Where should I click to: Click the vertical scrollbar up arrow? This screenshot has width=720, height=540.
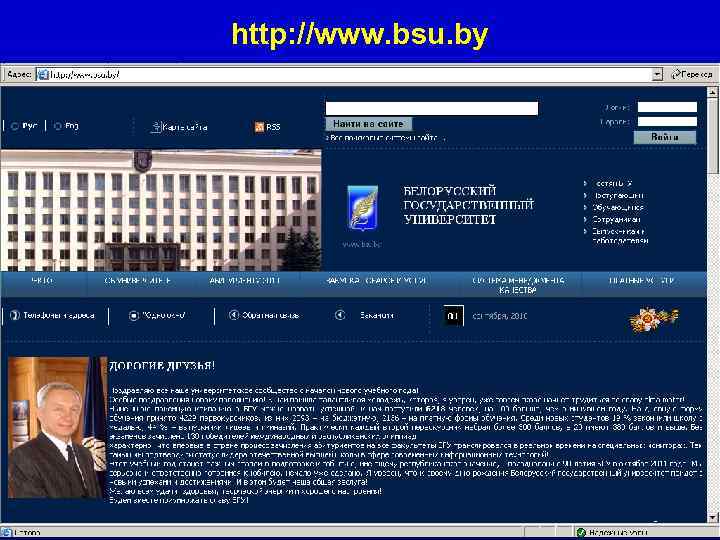(713, 92)
